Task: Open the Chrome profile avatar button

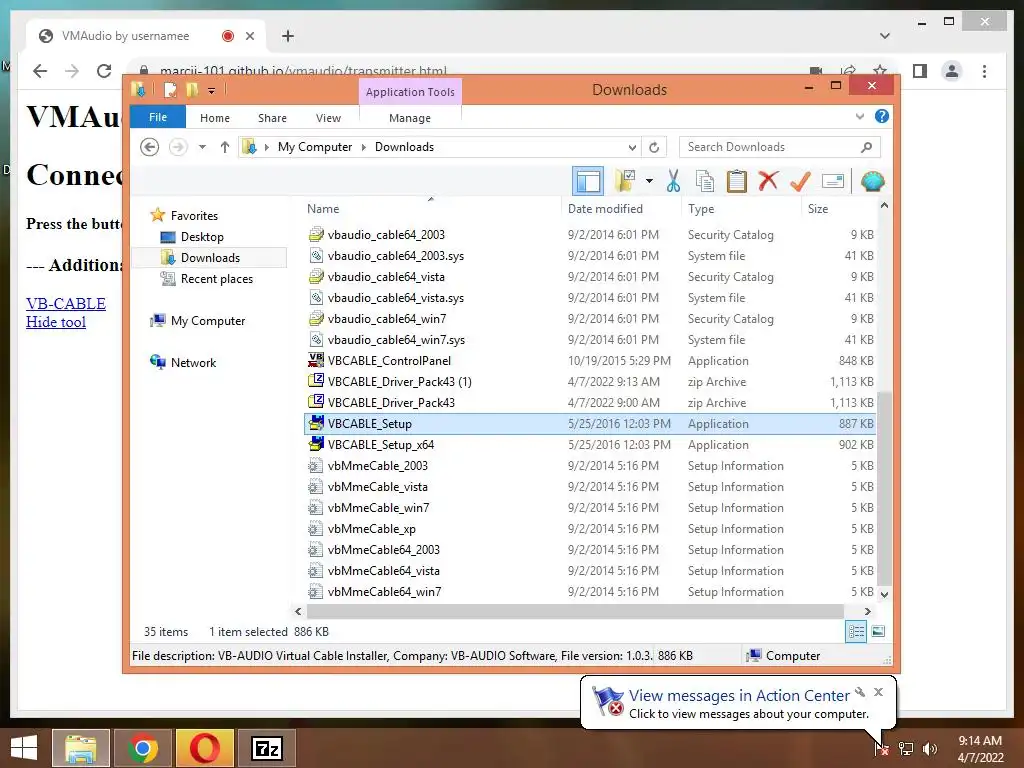Action: point(952,71)
